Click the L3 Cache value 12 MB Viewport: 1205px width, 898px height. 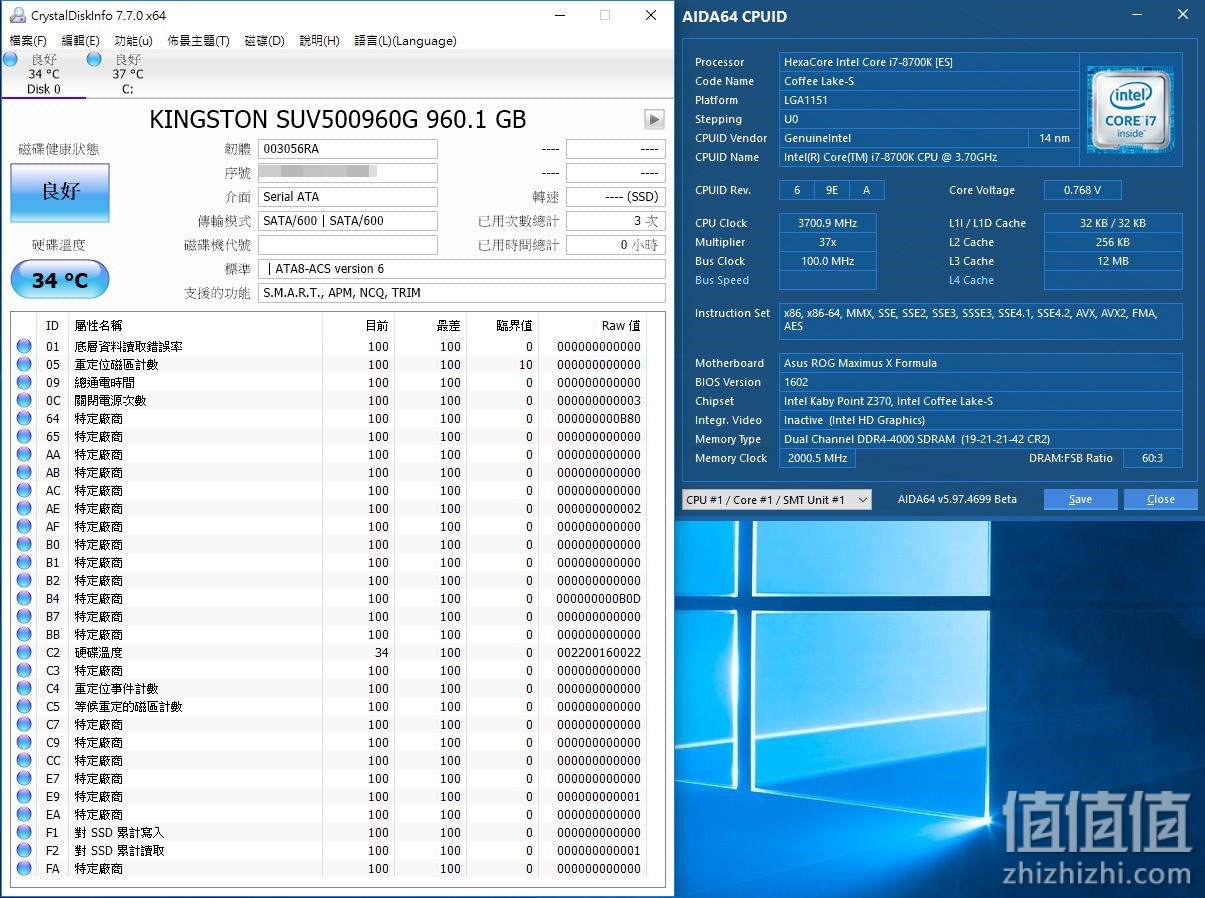click(1113, 261)
